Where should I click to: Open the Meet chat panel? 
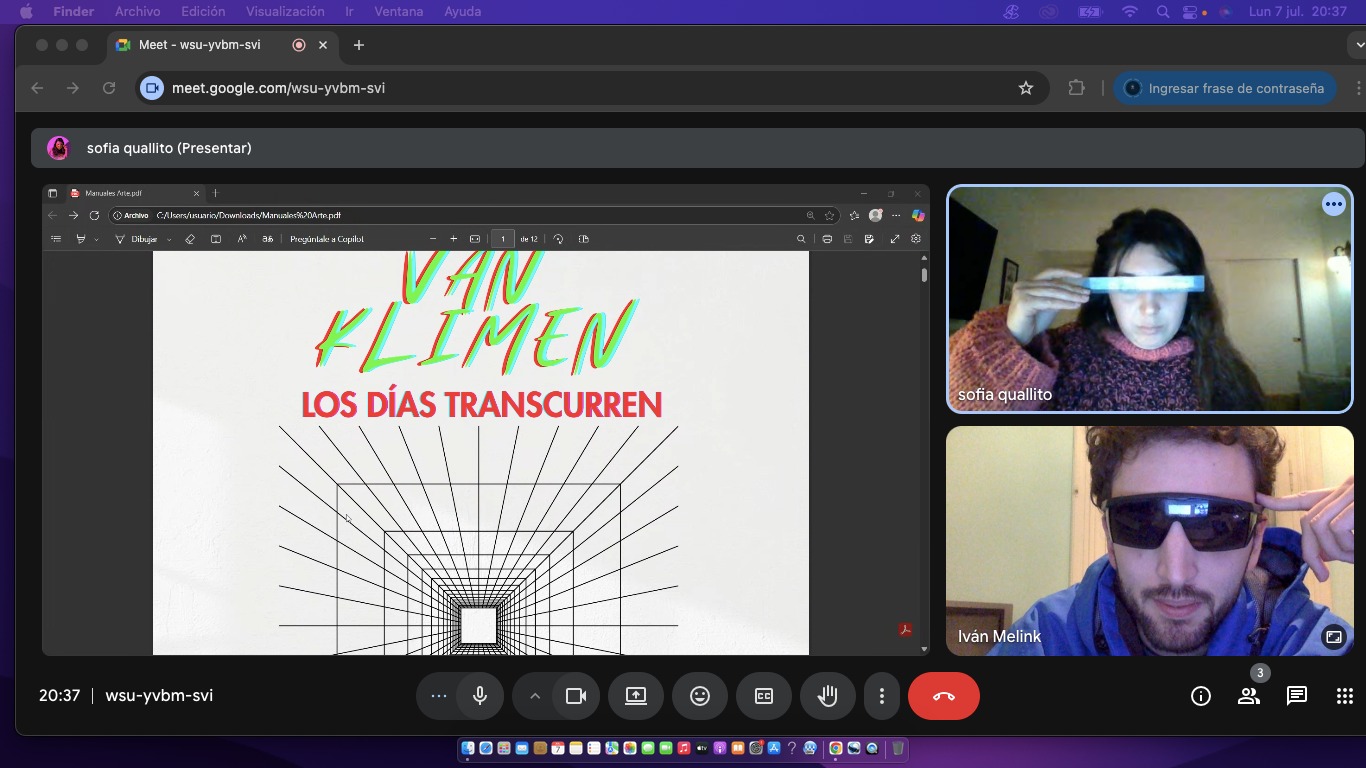click(1296, 695)
